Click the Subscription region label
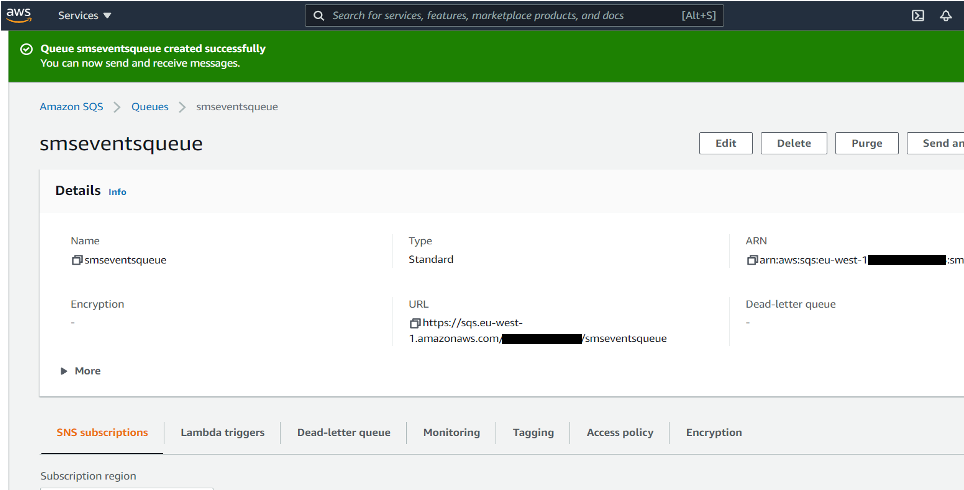Viewport: 964px width, 490px height. (x=89, y=476)
